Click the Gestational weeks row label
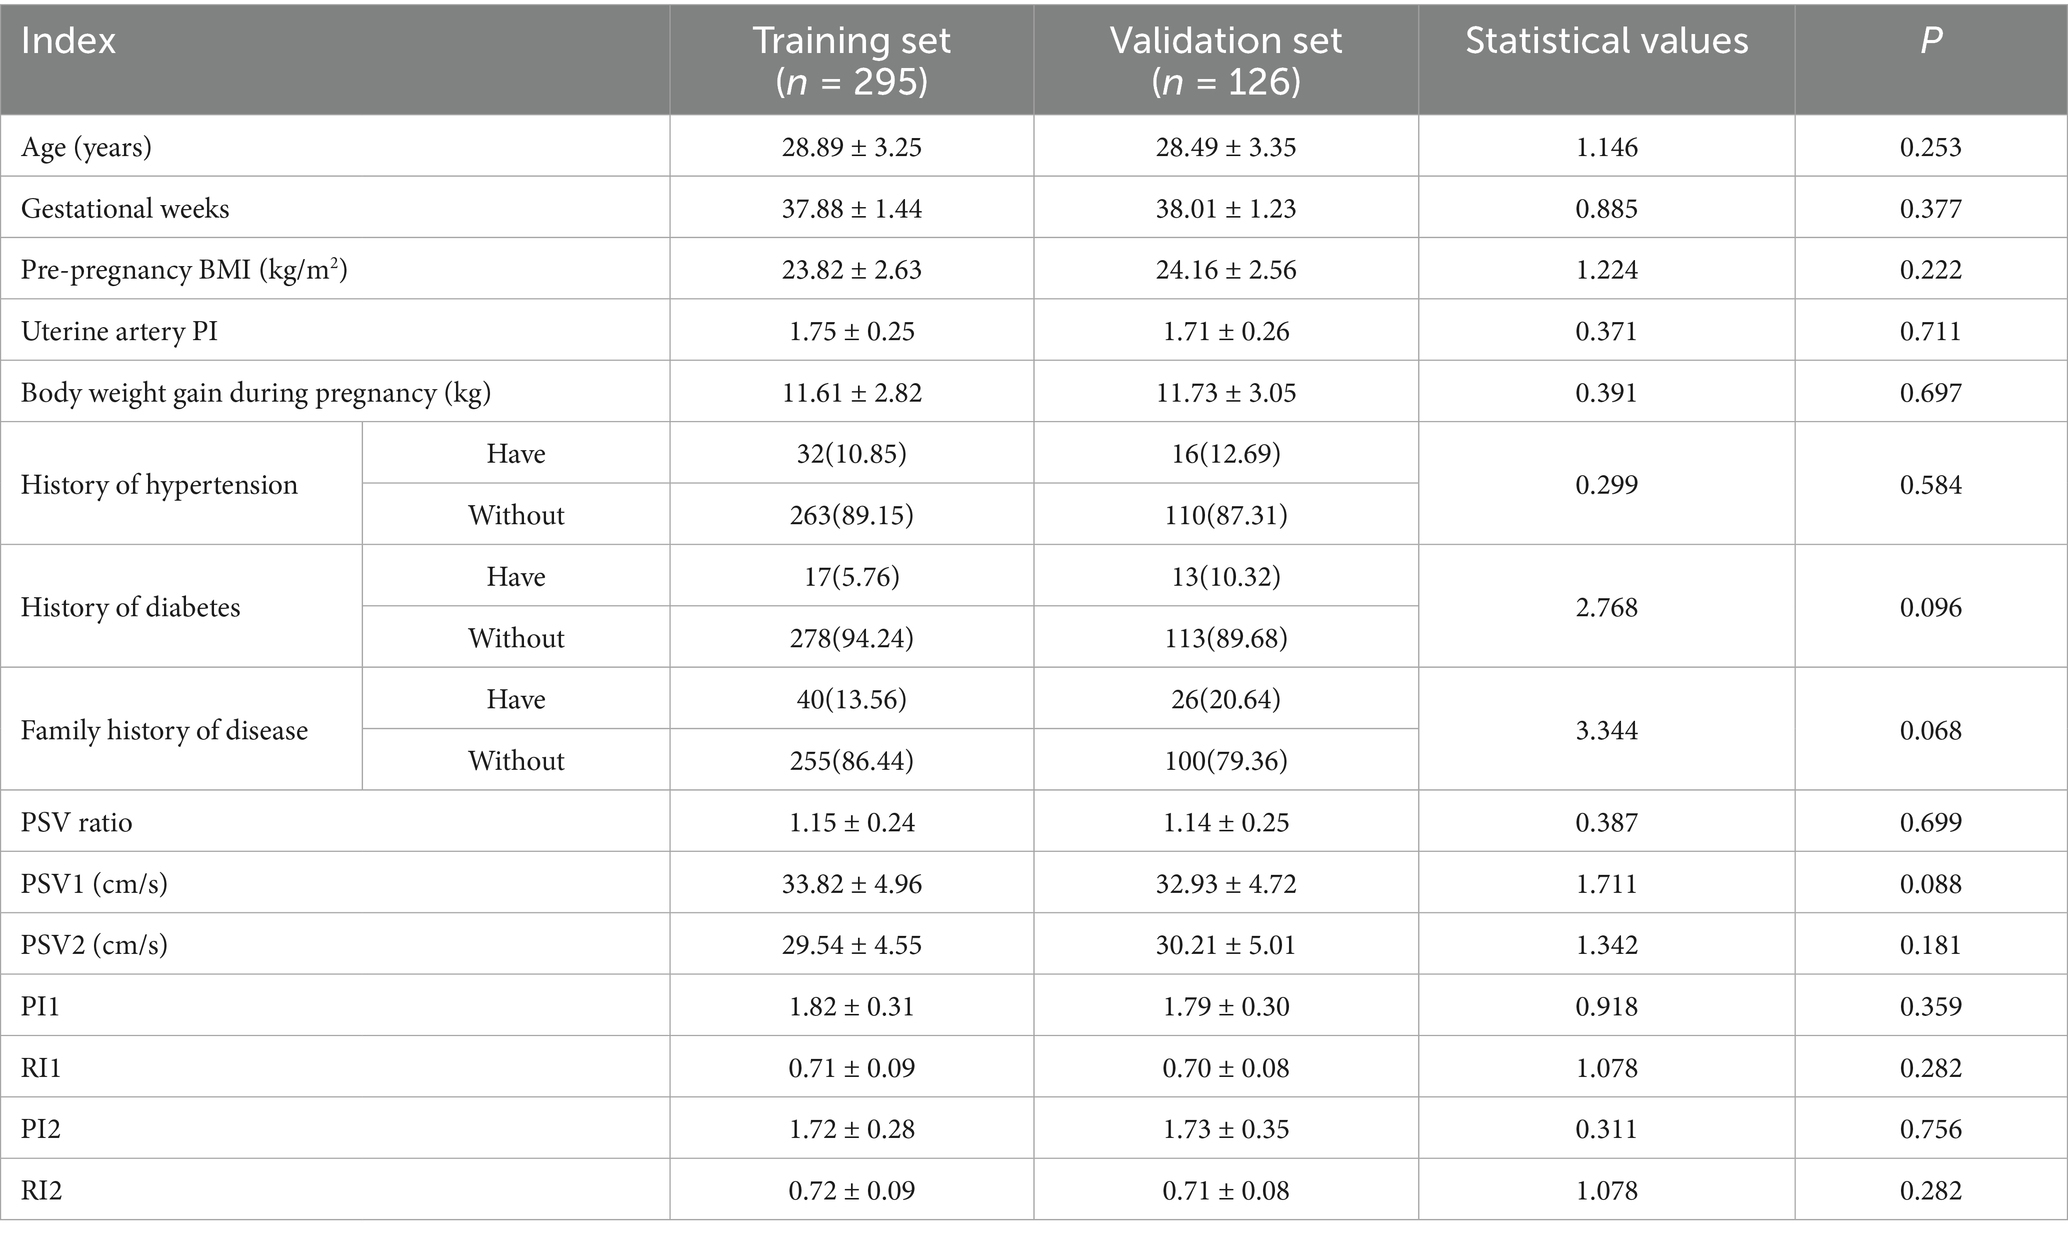 point(125,209)
